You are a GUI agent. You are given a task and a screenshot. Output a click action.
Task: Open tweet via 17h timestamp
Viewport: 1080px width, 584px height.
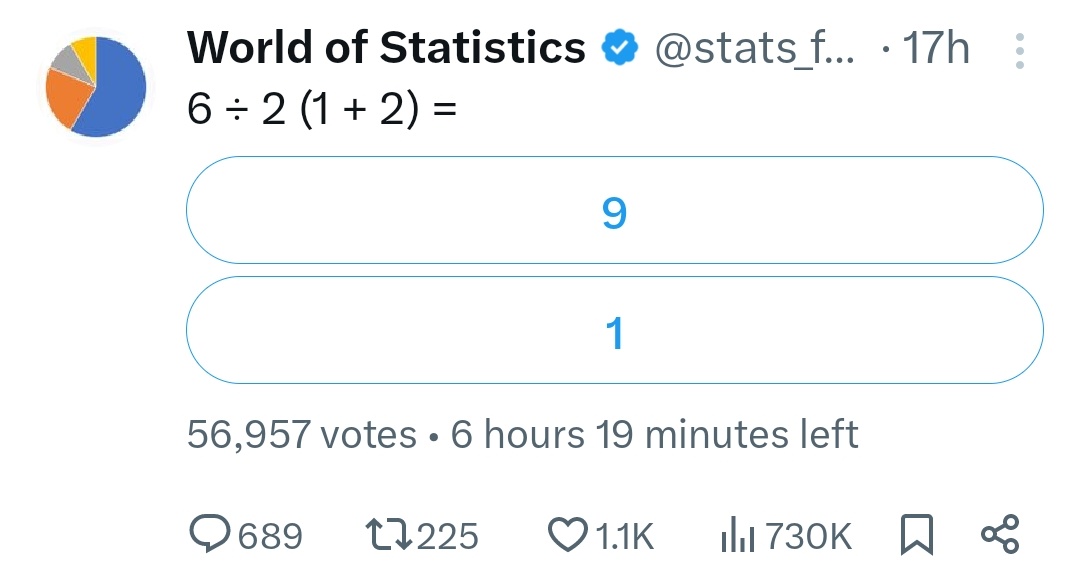tap(935, 48)
